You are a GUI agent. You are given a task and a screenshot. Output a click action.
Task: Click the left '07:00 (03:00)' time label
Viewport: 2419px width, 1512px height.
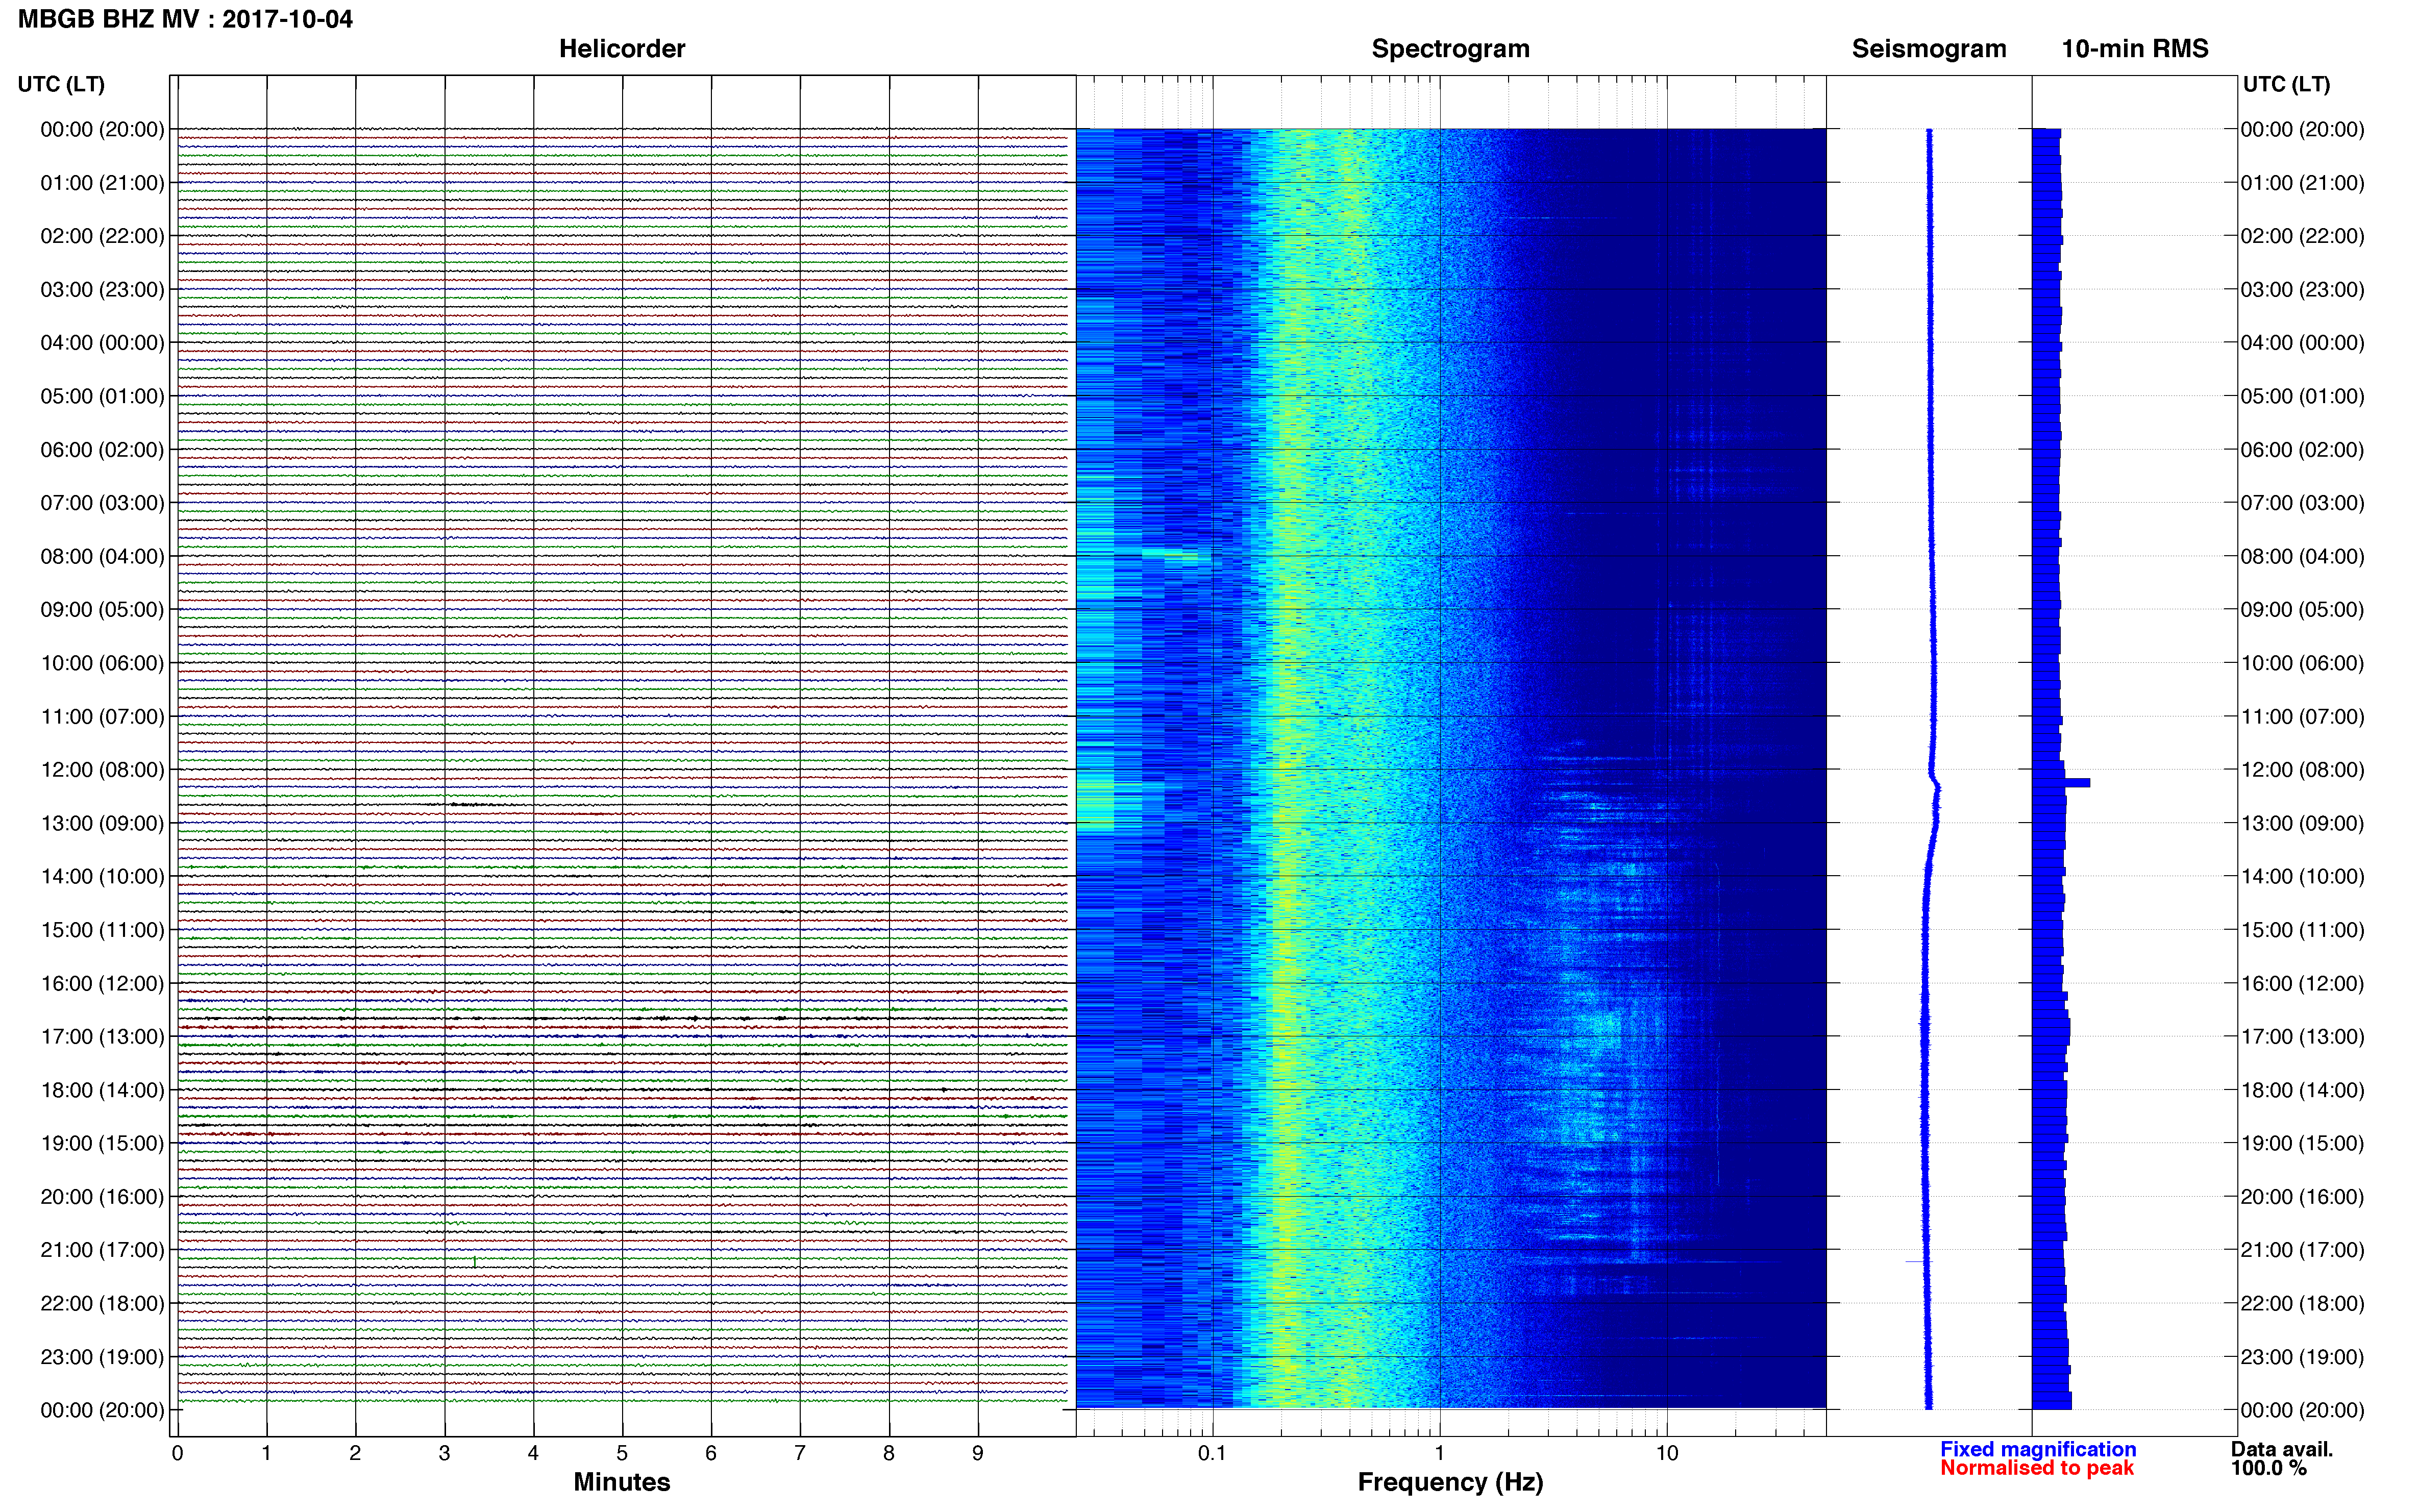point(102,503)
